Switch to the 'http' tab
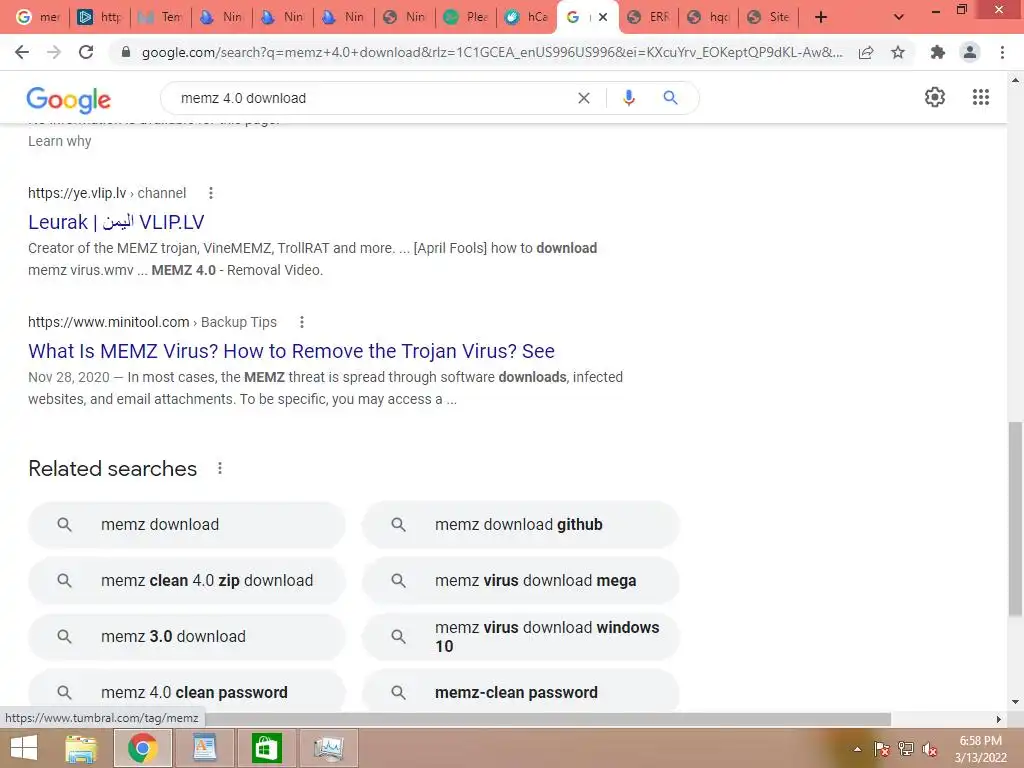The width and height of the screenshot is (1024, 768). (x=99, y=17)
